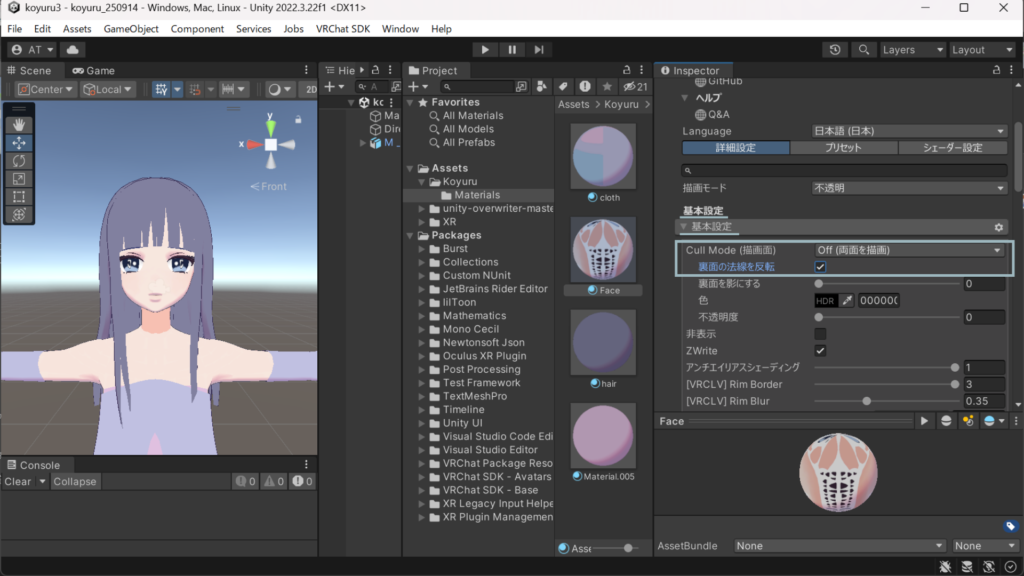
Task: Switch to the Game tab
Action: pyautogui.click(x=93, y=71)
